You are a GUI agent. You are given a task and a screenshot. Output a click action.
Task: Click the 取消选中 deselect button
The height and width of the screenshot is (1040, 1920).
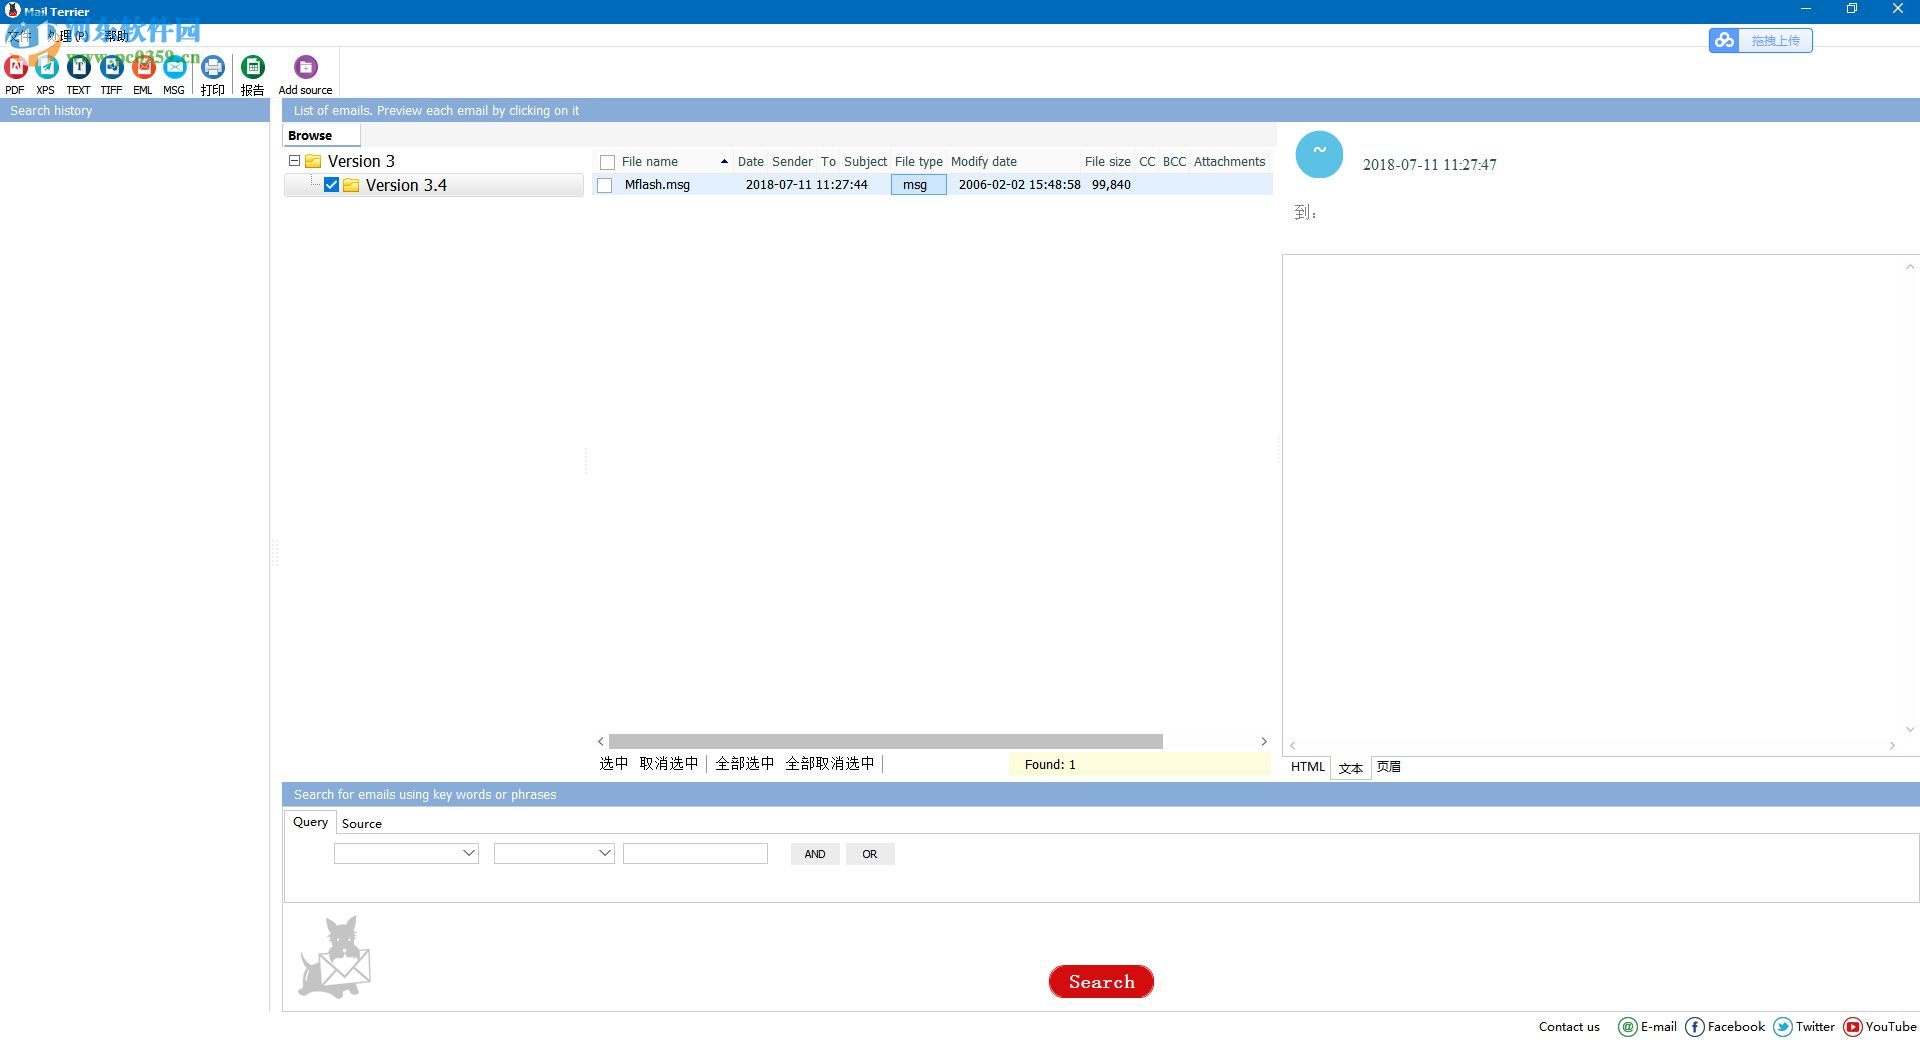(668, 764)
